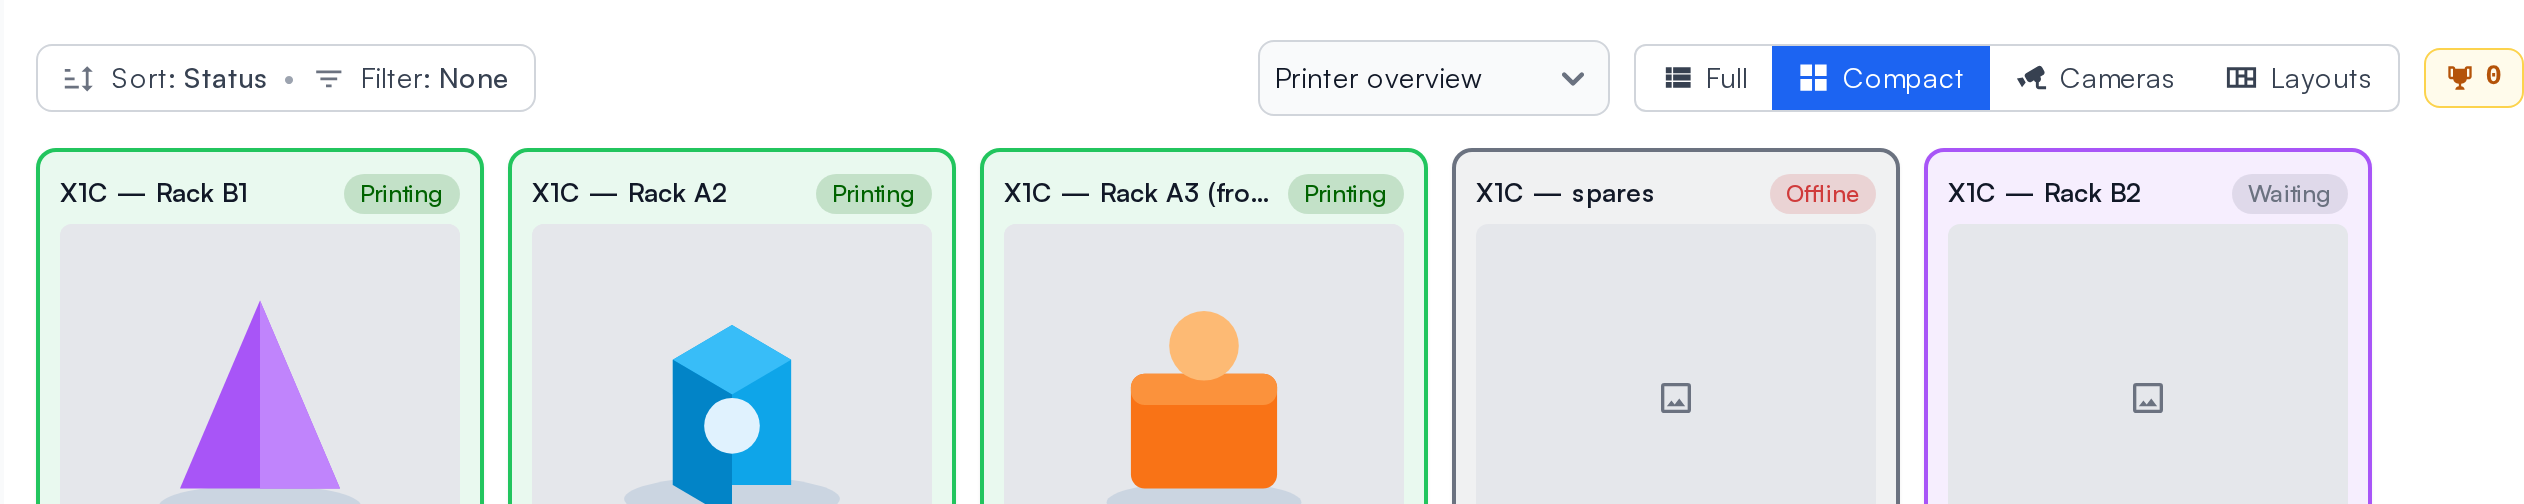
Task: Click Printing status on Rack A2
Action: pos(873,194)
